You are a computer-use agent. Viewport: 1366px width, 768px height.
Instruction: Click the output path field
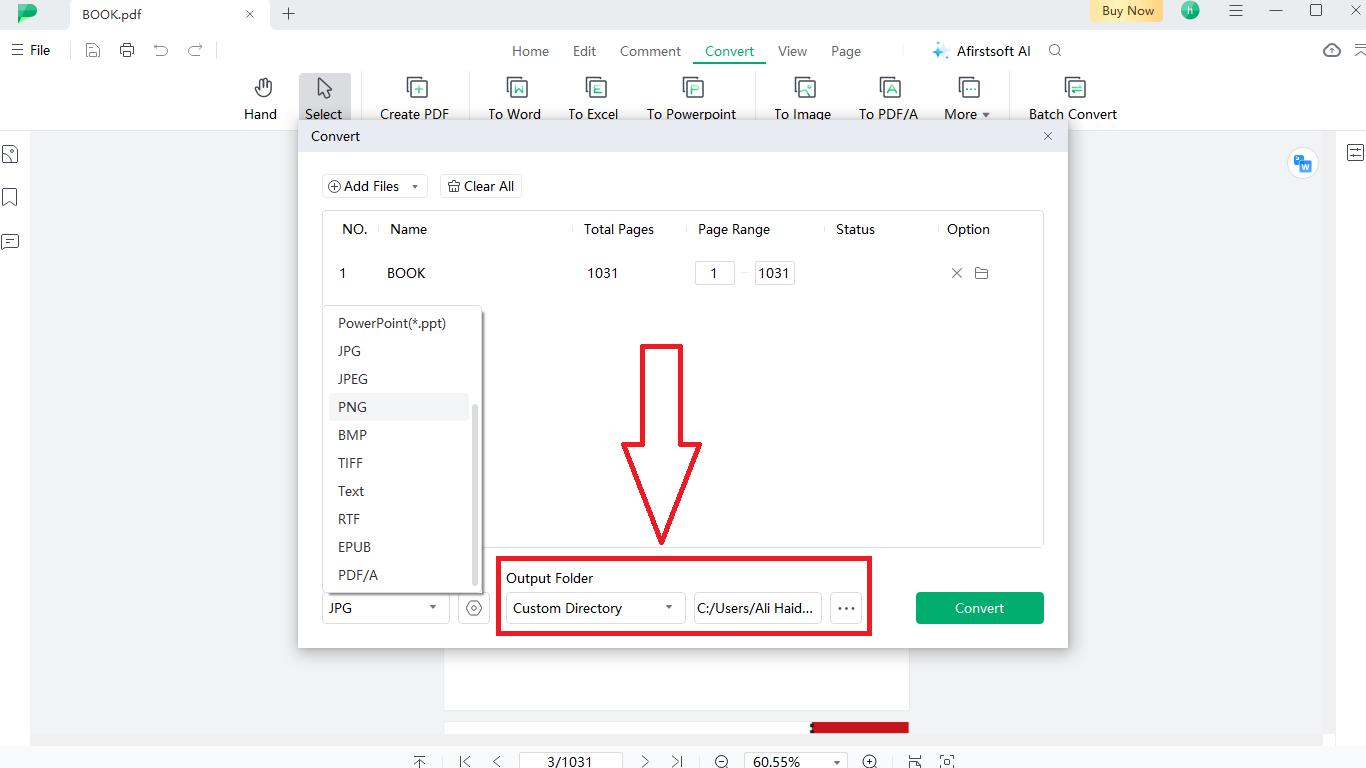coord(758,608)
